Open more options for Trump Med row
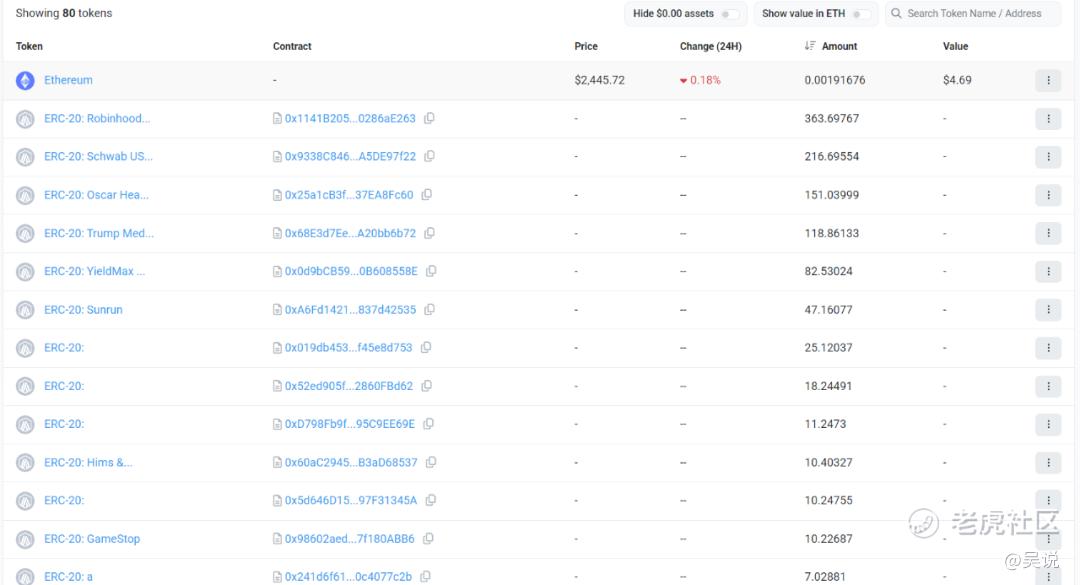Viewport: 1080px width, 585px height. pos(1048,234)
